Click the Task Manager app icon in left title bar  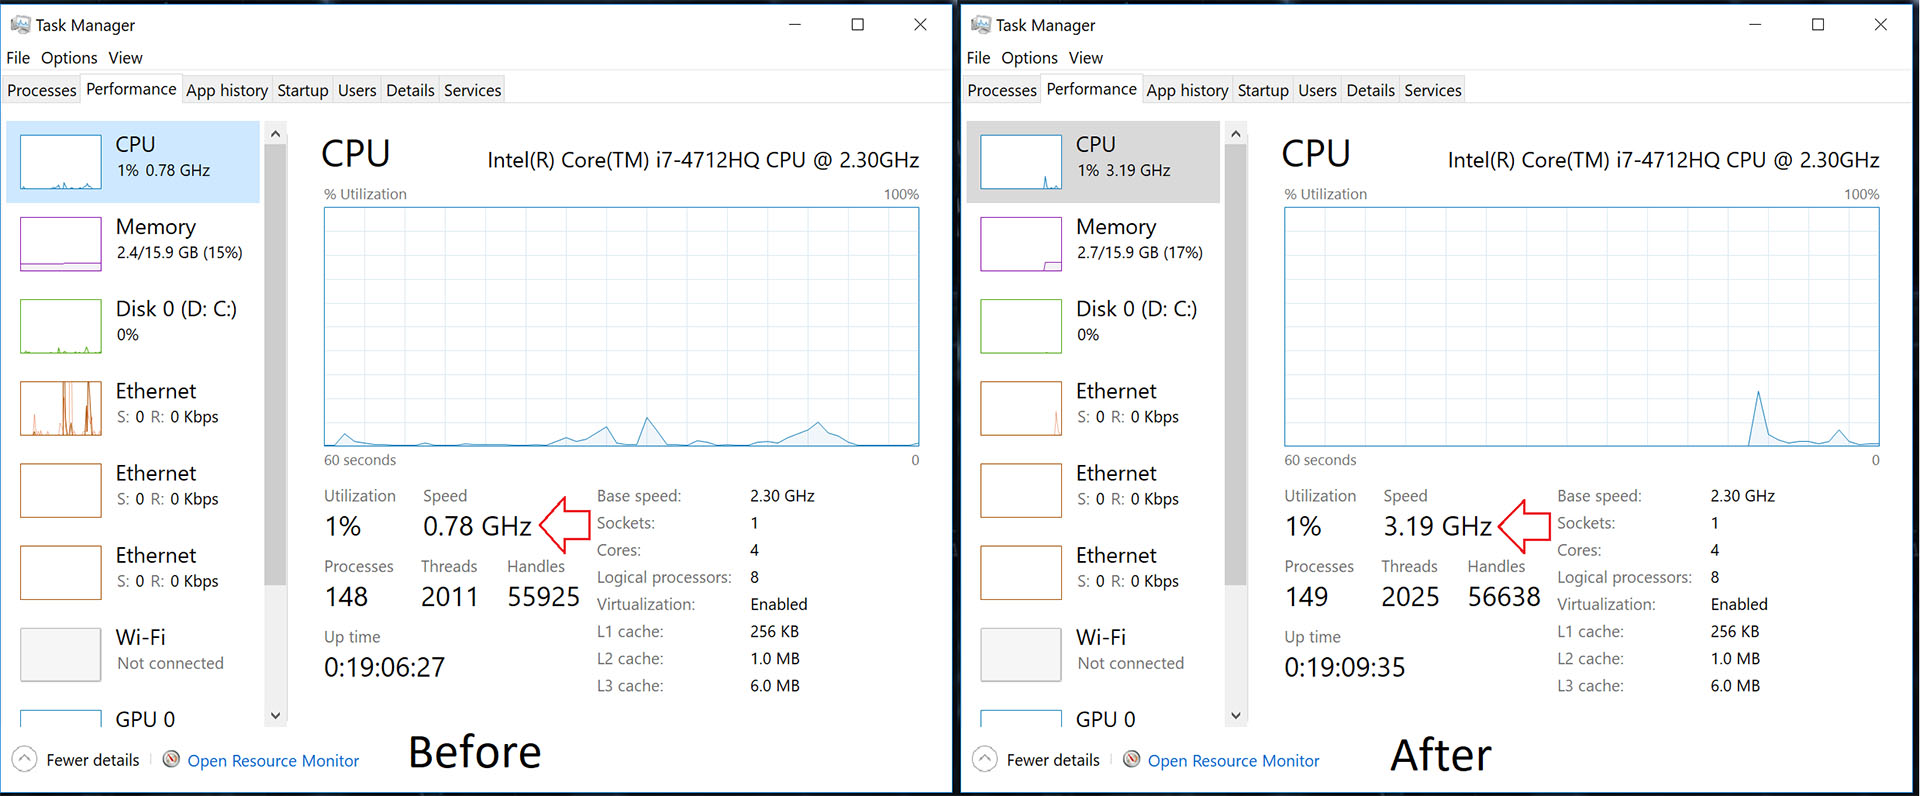click(x=20, y=24)
